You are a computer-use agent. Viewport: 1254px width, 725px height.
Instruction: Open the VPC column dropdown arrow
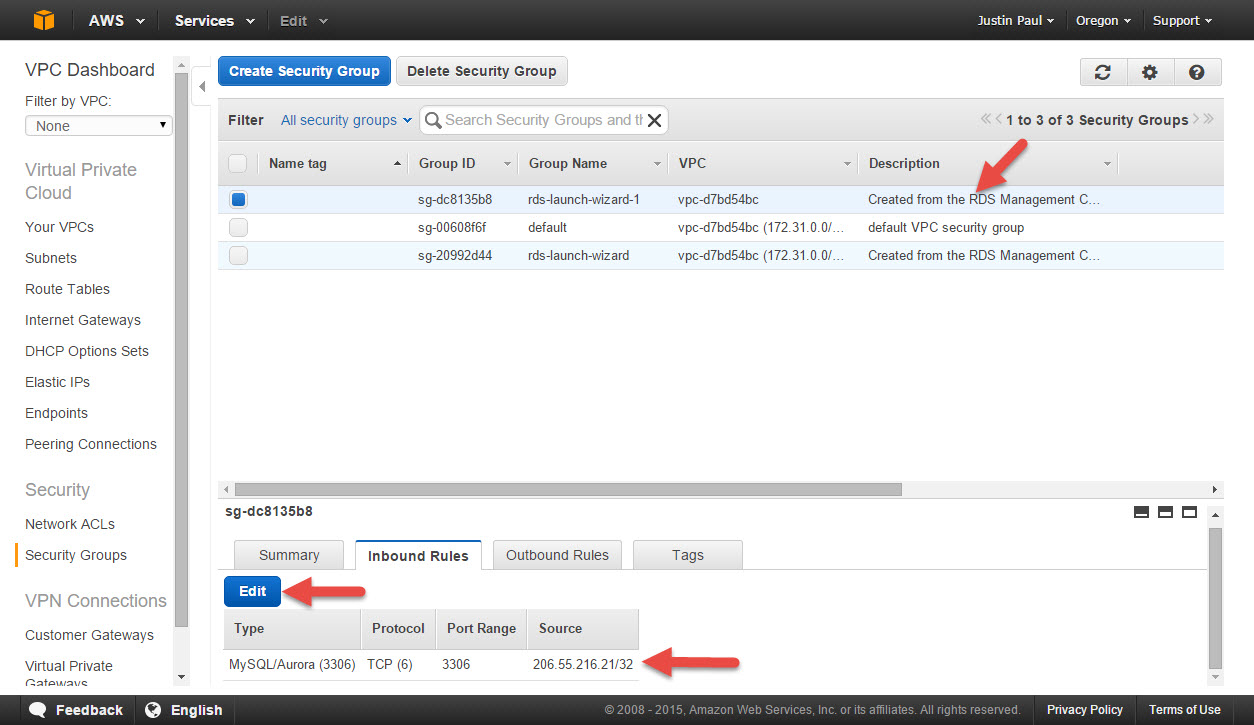(847, 164)
